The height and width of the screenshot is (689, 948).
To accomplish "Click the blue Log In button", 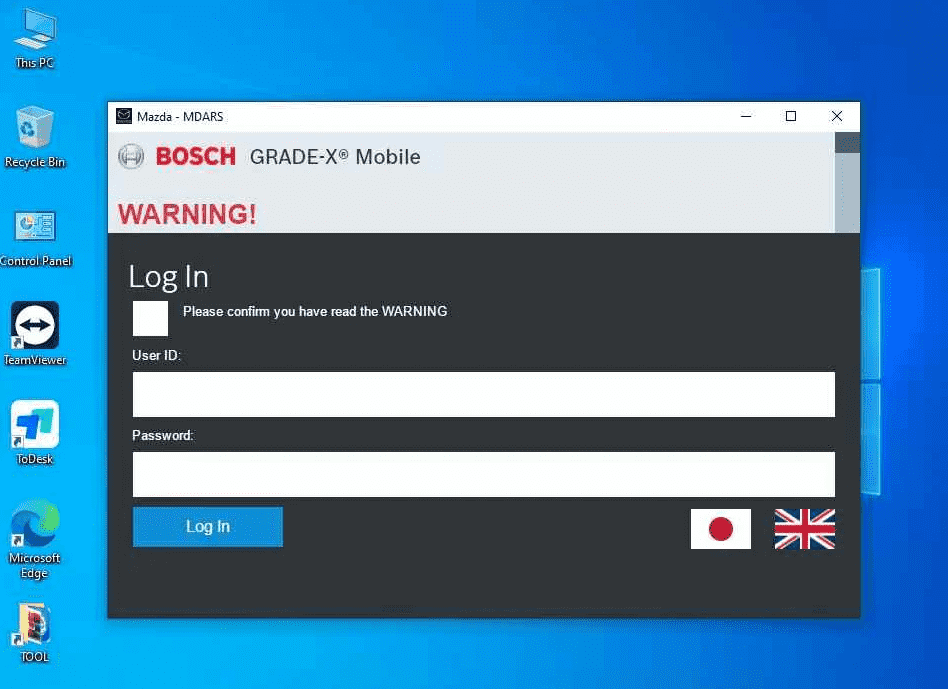I will [x=207, y=527].
